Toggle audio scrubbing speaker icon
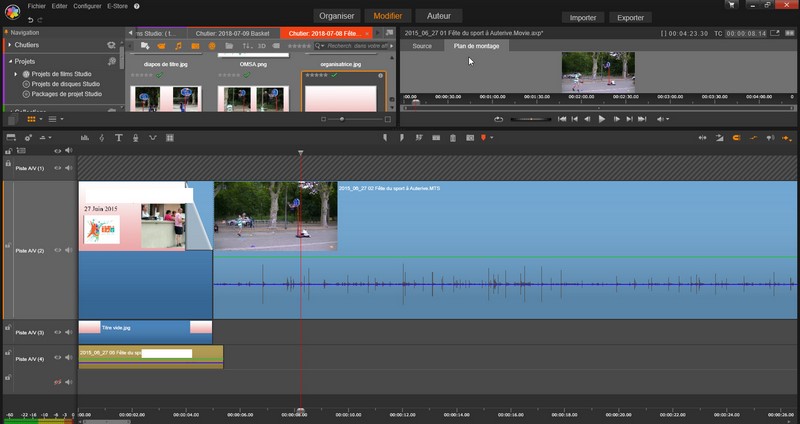Screen dimensions: 800x424 click(770, 138)
